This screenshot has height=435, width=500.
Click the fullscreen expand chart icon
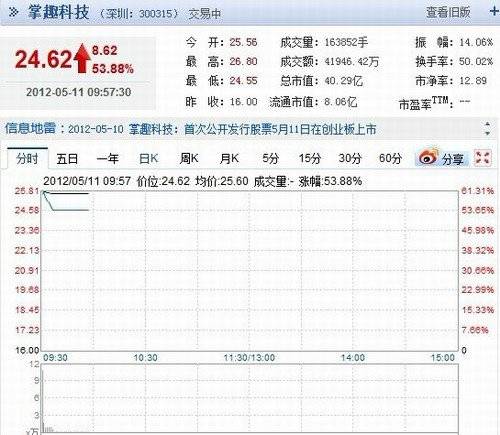click(482, 158)
